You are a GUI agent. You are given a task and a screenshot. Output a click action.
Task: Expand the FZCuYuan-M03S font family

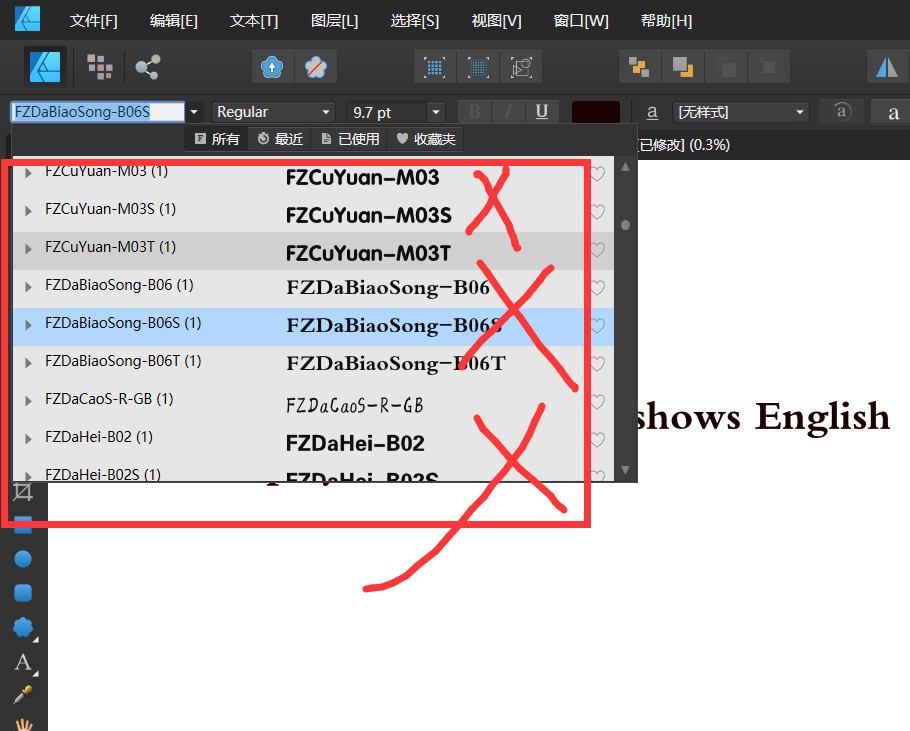(28, 211)
